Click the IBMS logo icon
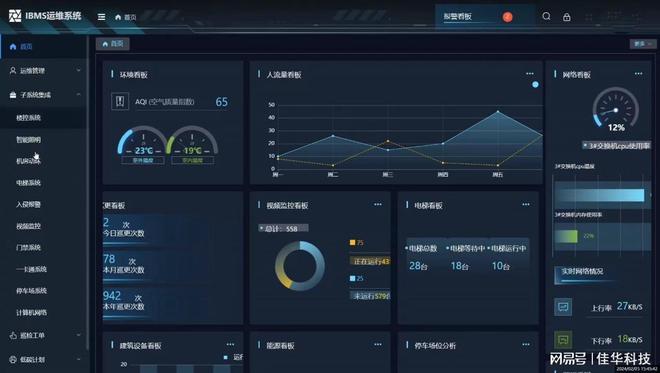This screenshot has height=373, width=660. pos(15,16)
